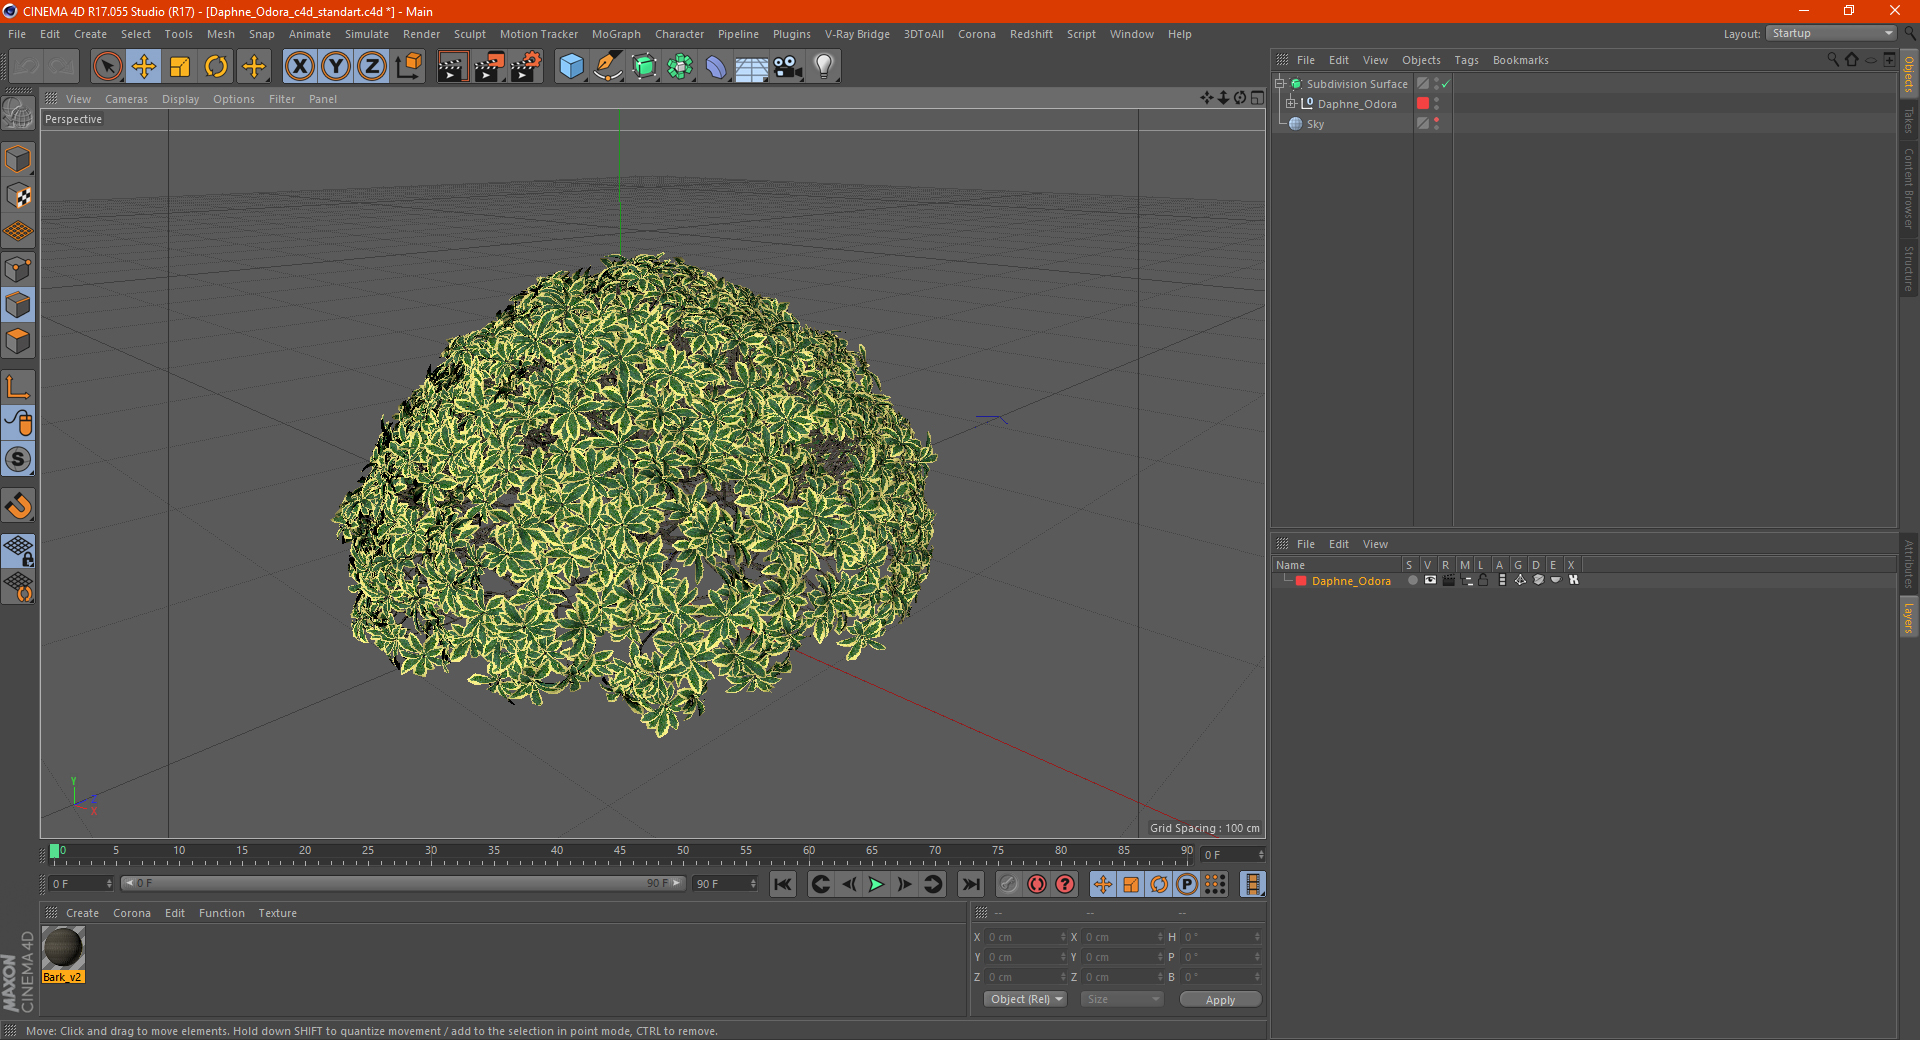Toggle the X axis lock

click(299, 67)
